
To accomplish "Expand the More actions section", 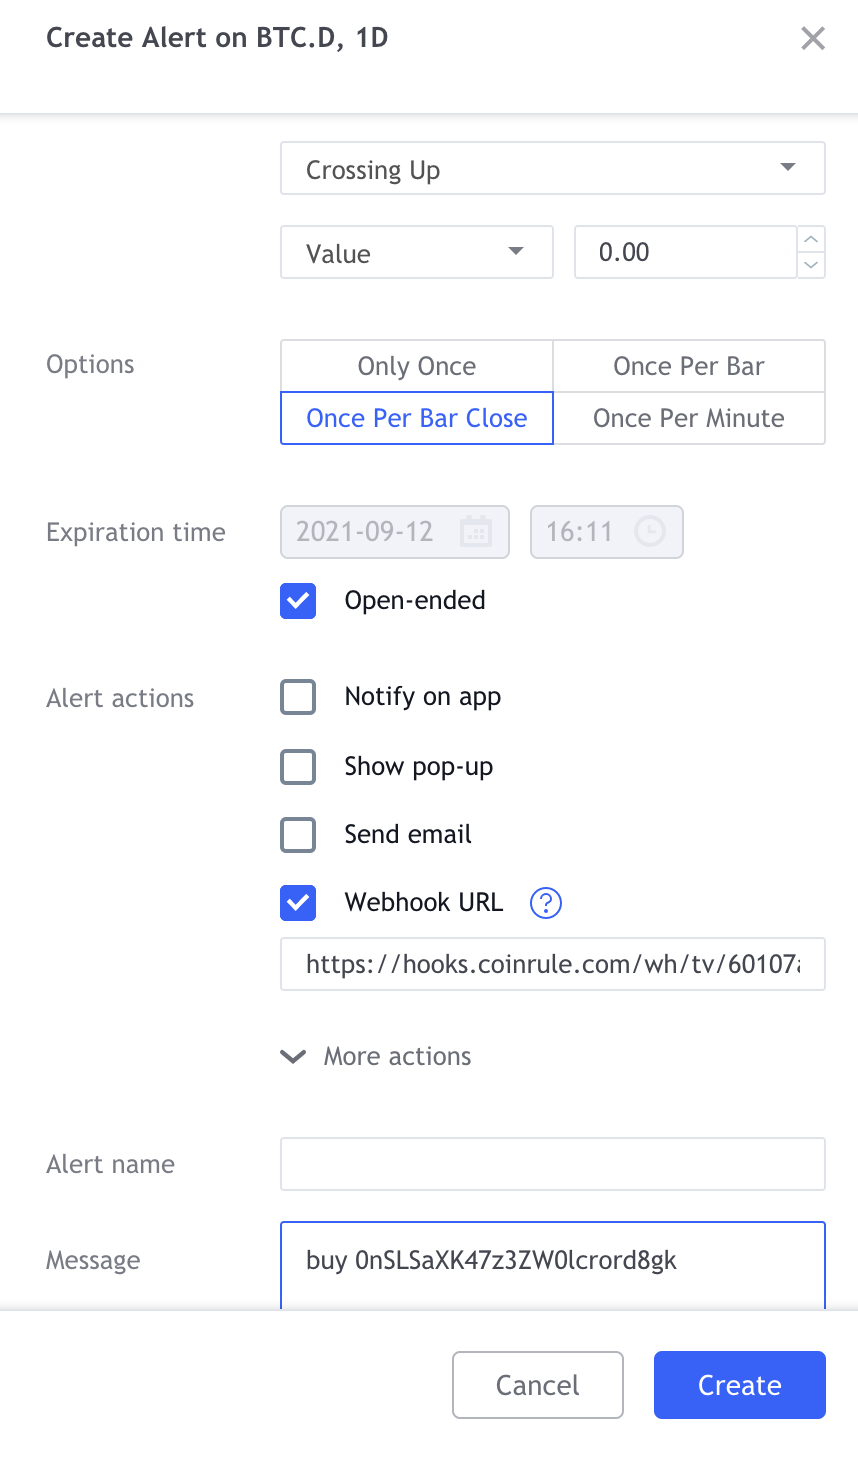I will pyautogui.click(x=376, y=1057).
